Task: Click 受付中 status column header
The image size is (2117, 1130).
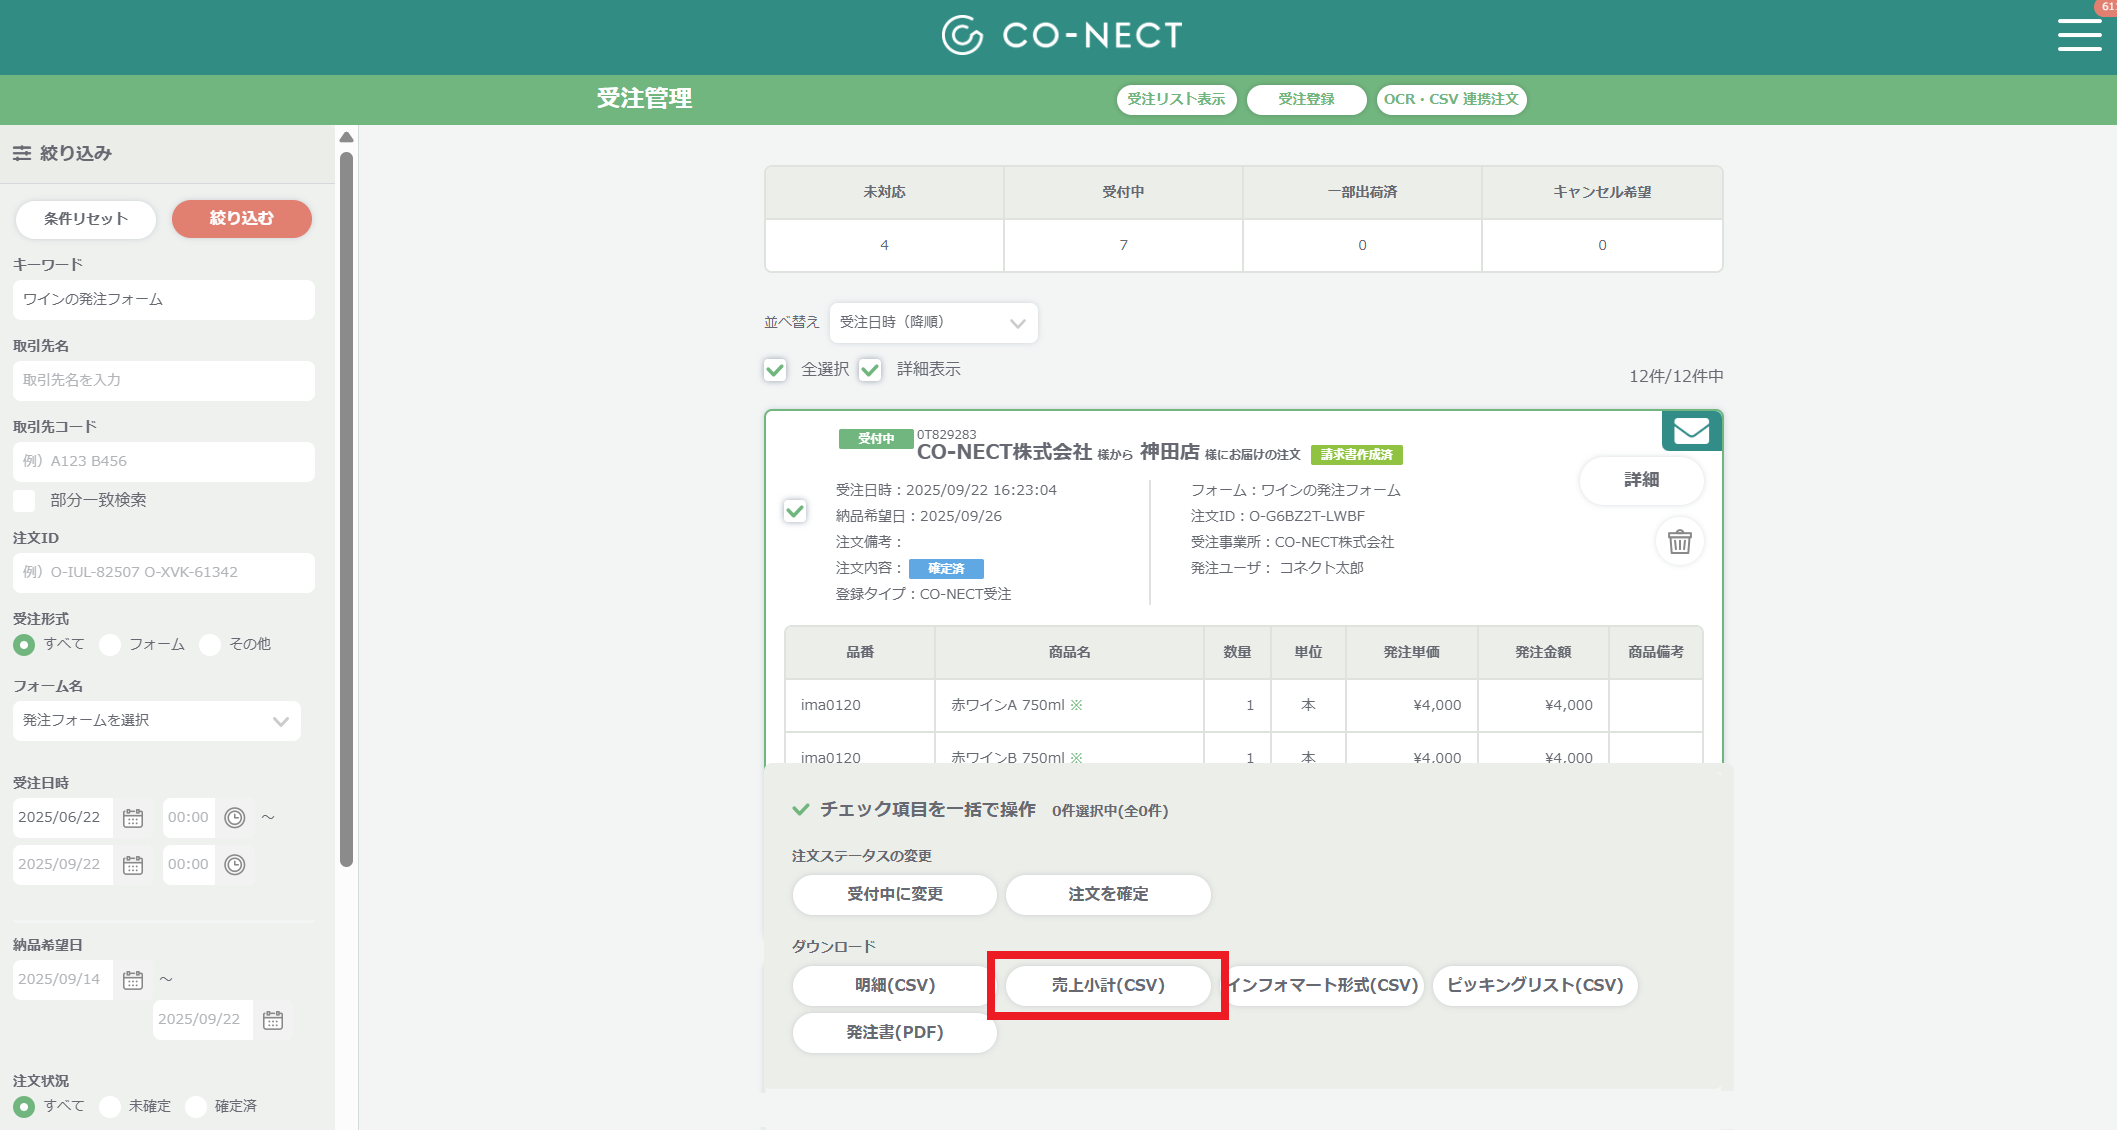Action: point(1123,192)
